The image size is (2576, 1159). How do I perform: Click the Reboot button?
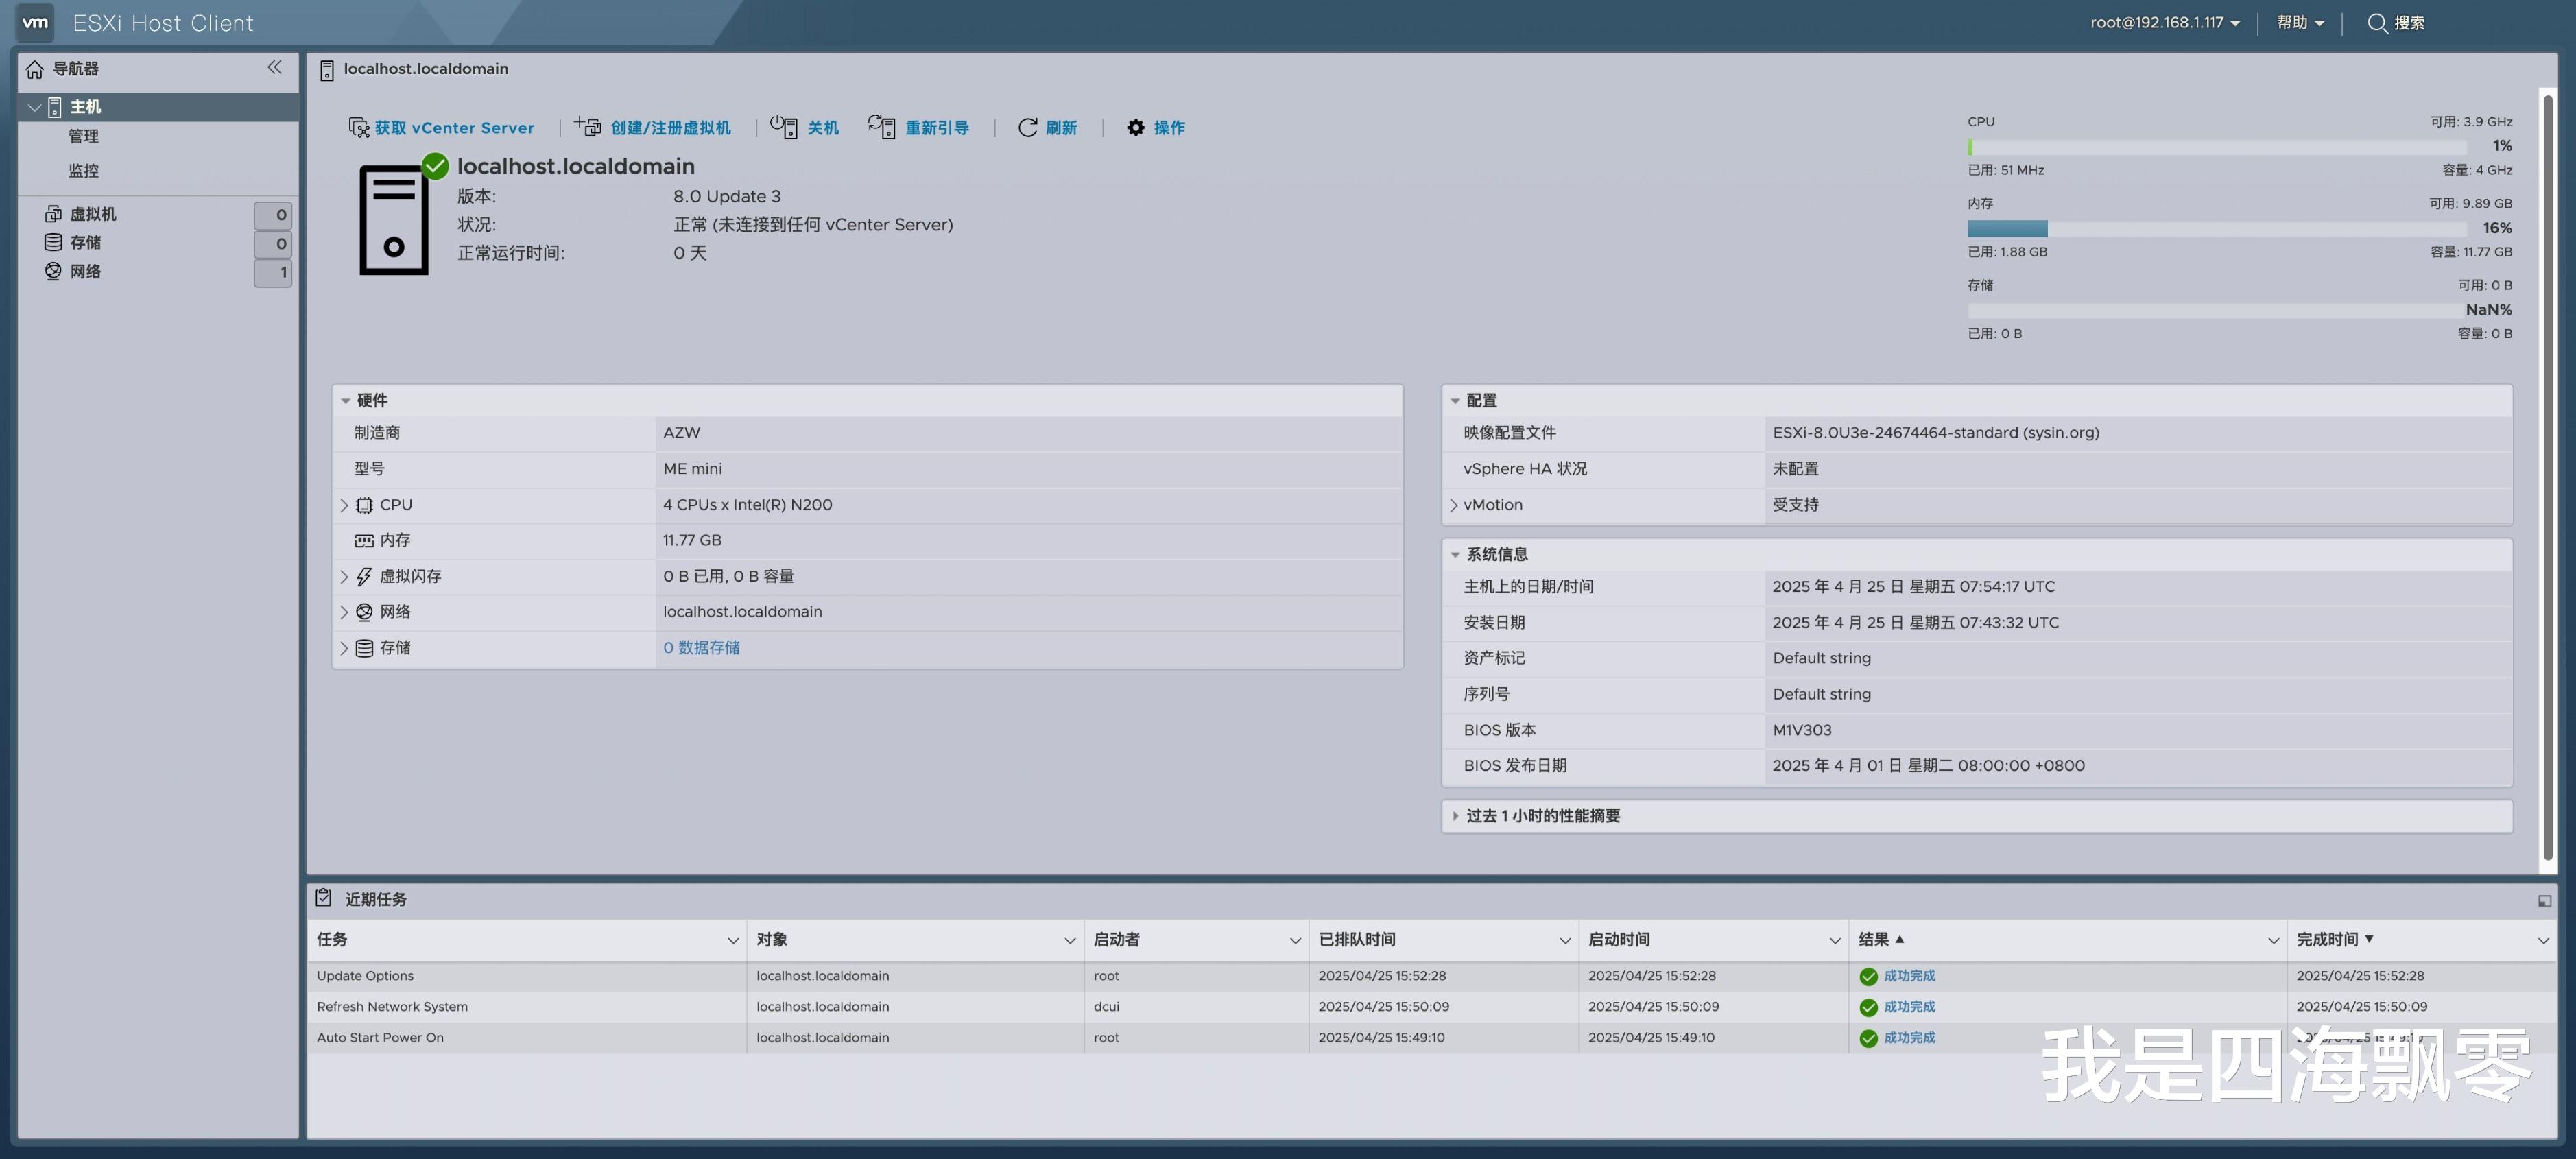tap(918, 128)
